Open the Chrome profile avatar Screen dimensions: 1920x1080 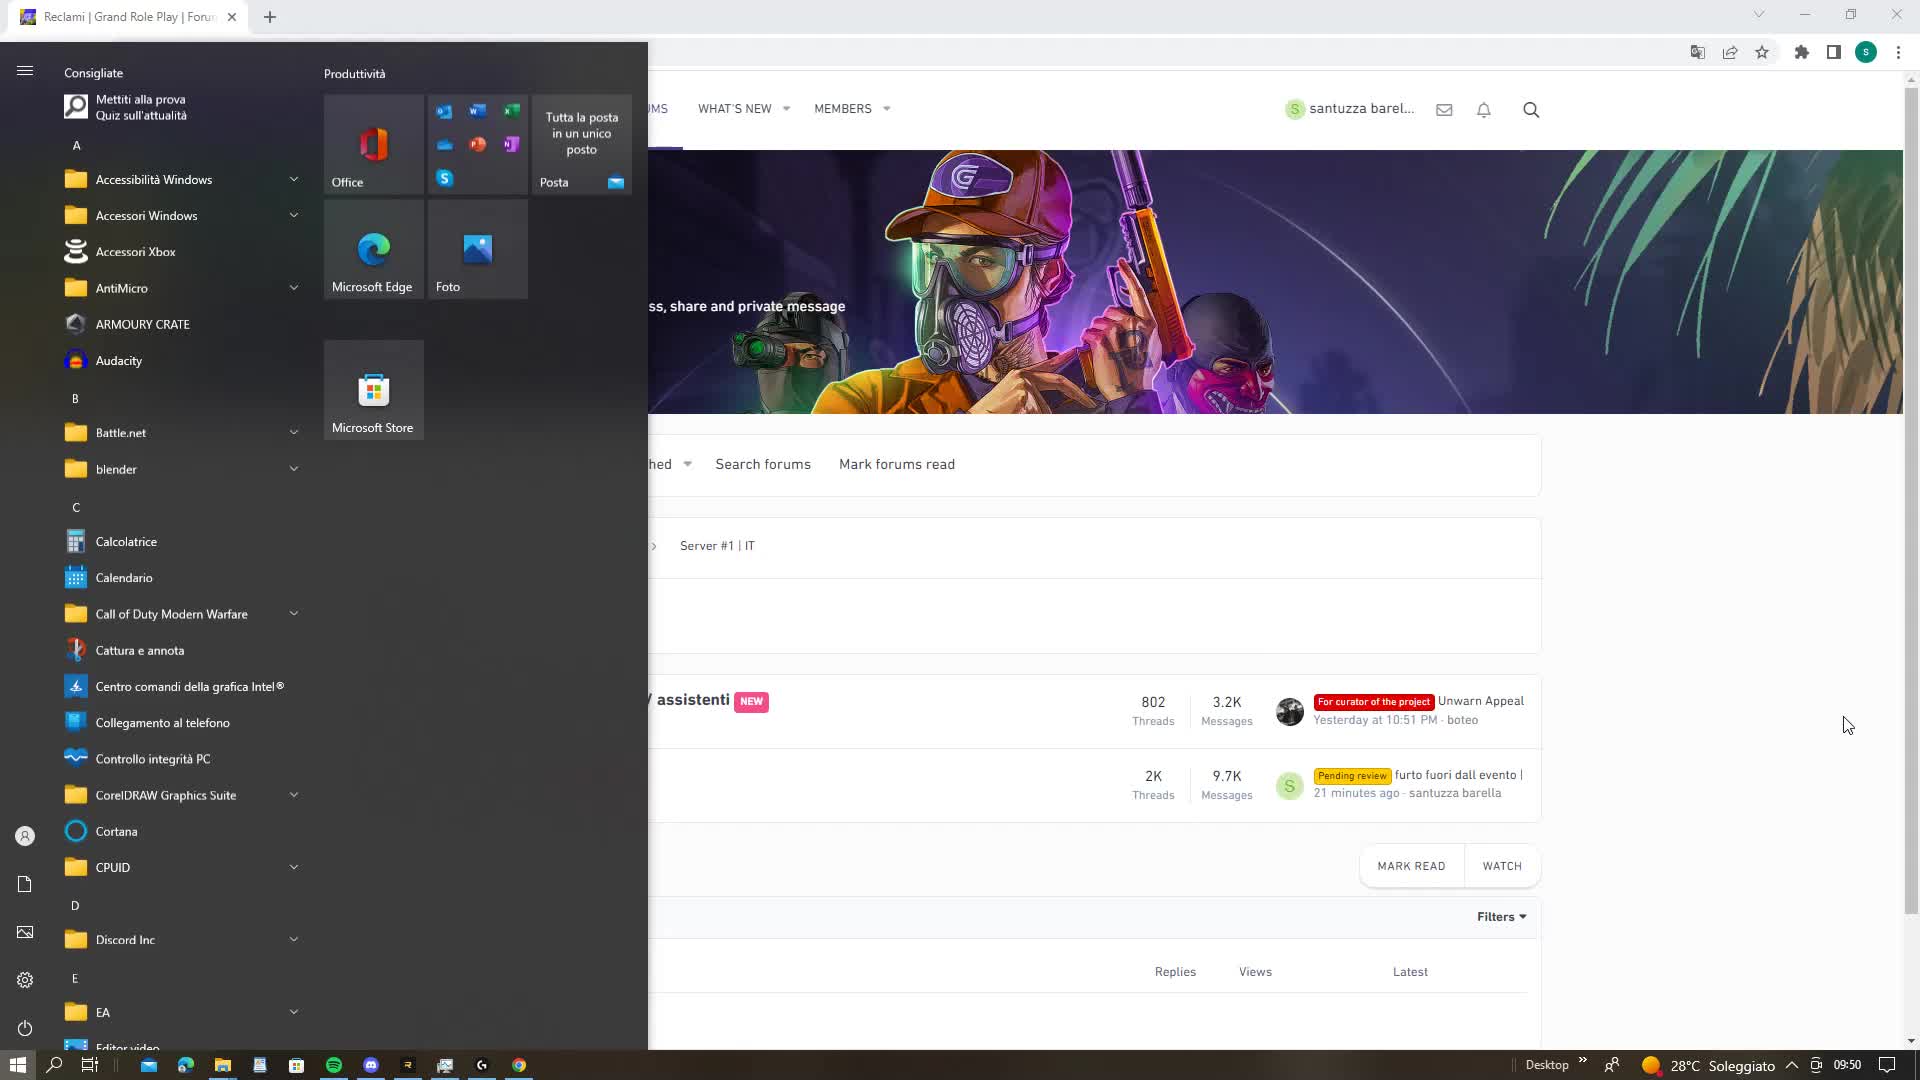pos(1866,52)
